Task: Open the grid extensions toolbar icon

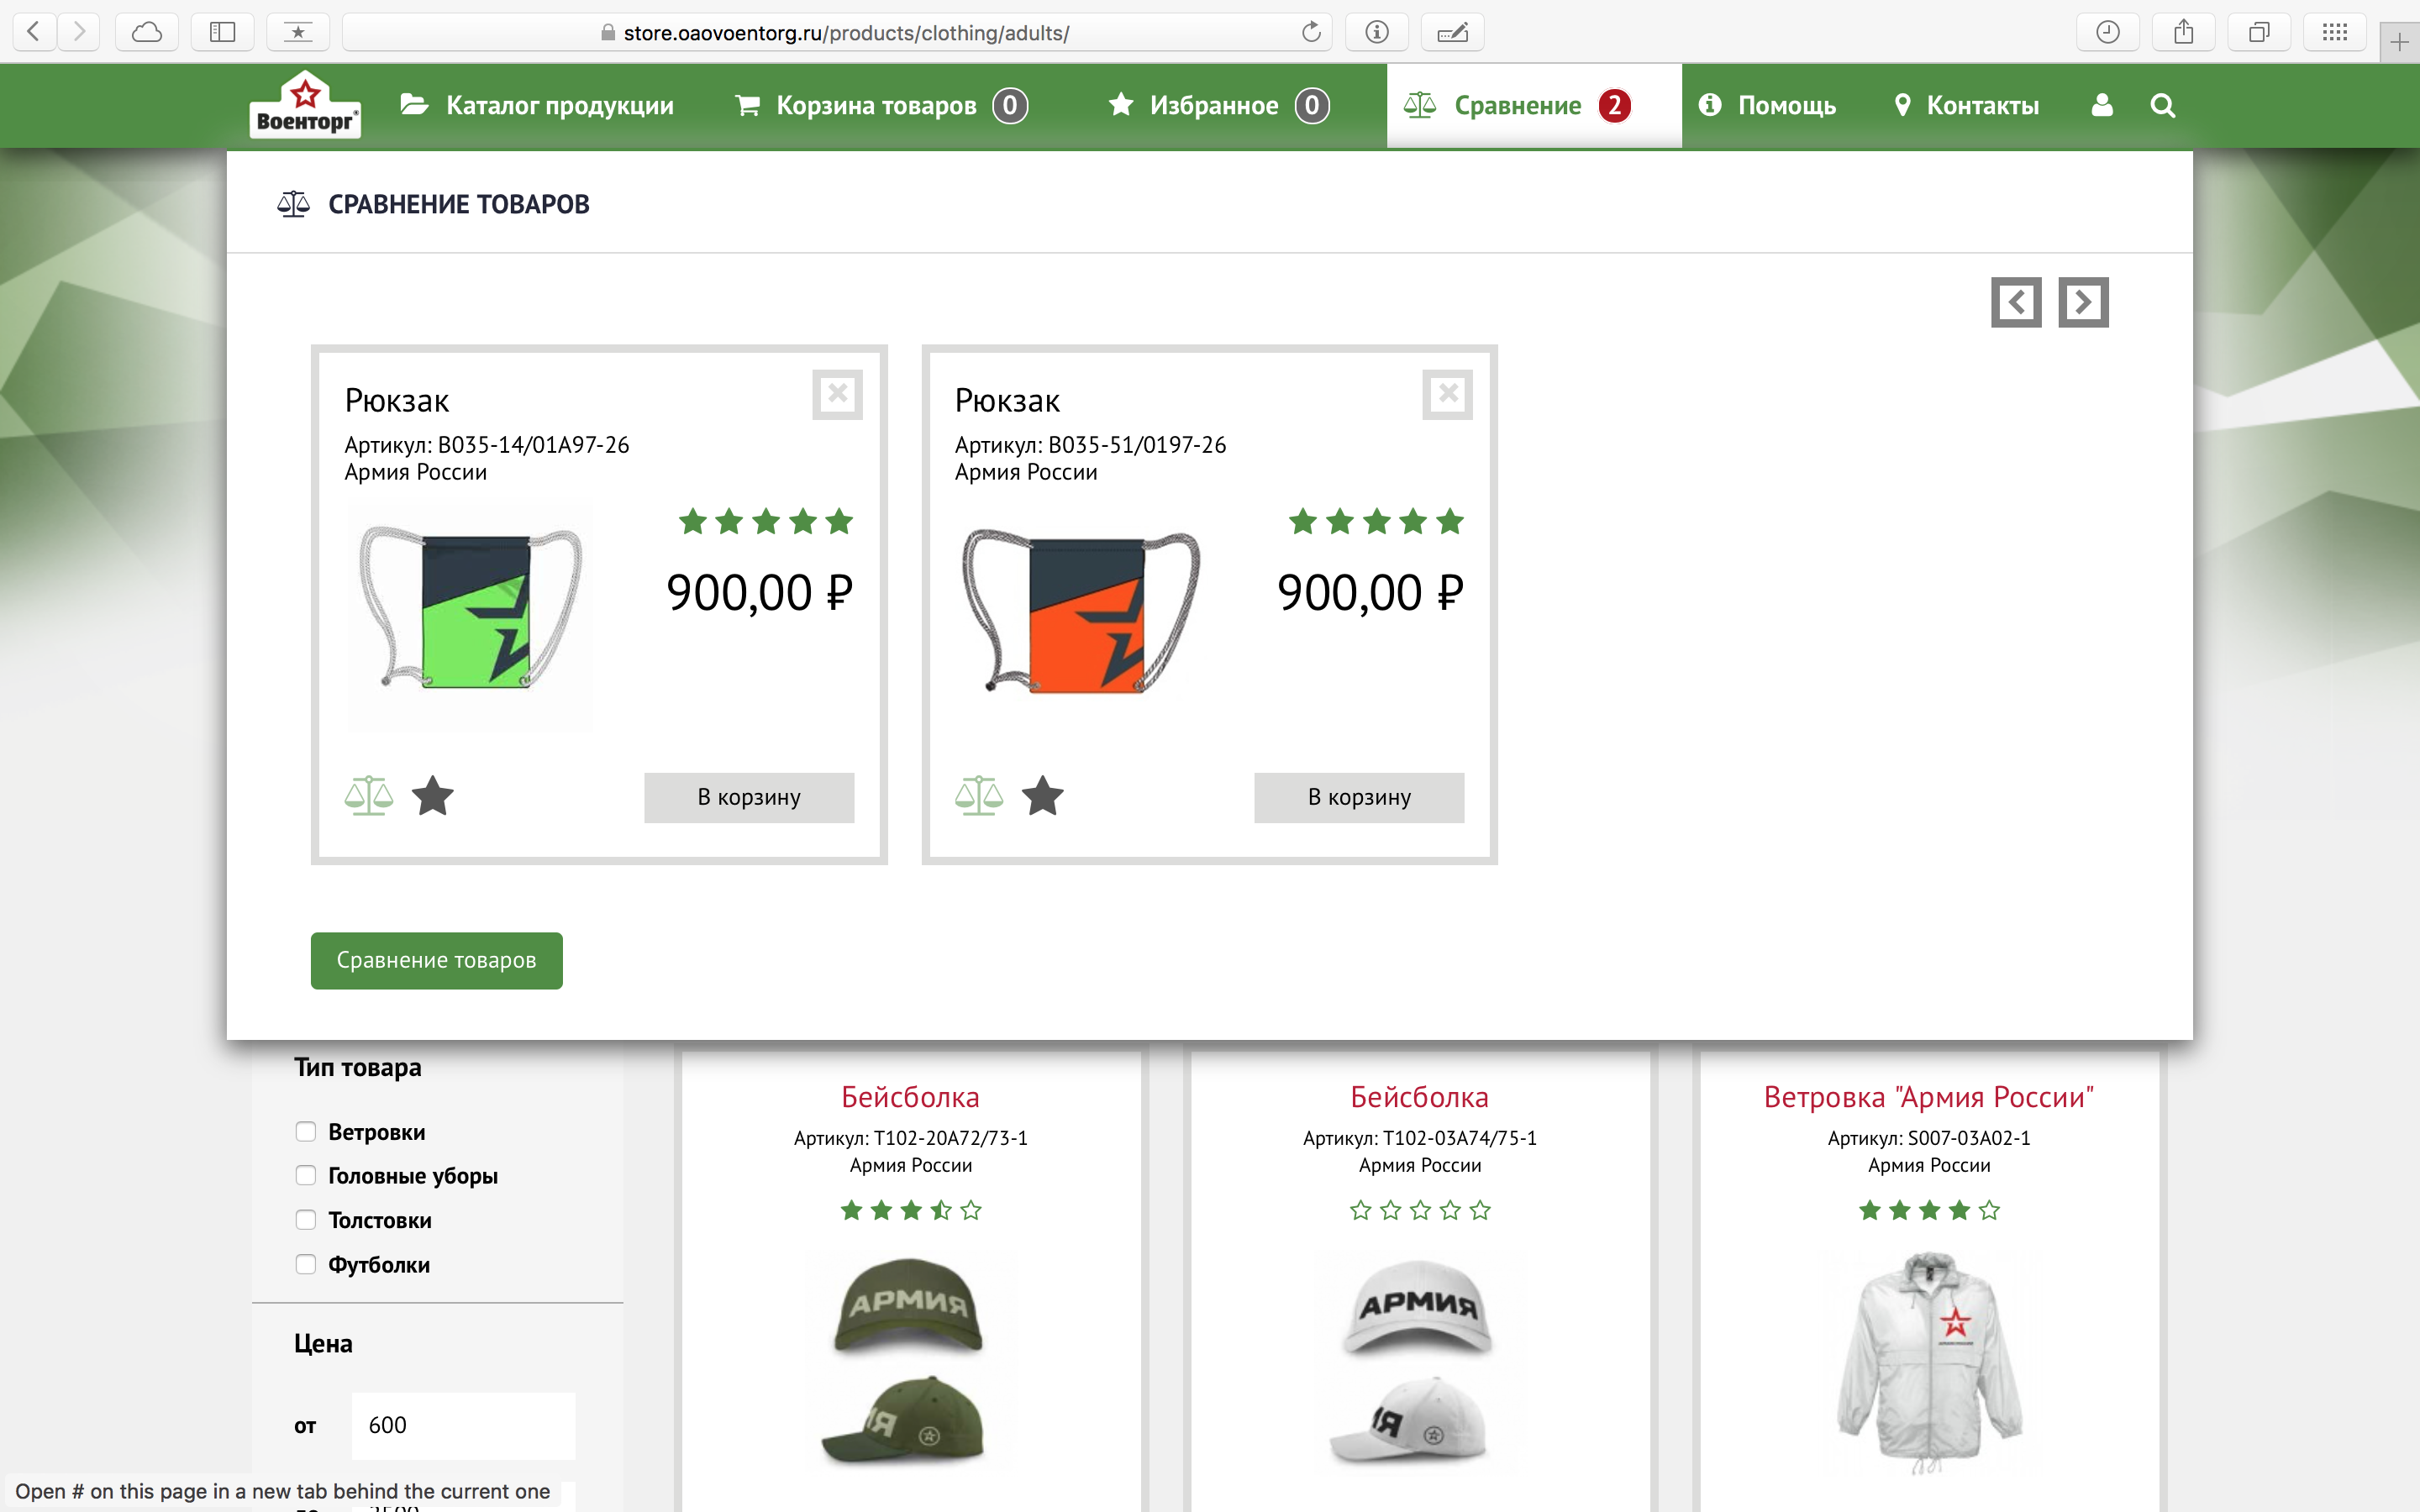Action: point(2335,32)
